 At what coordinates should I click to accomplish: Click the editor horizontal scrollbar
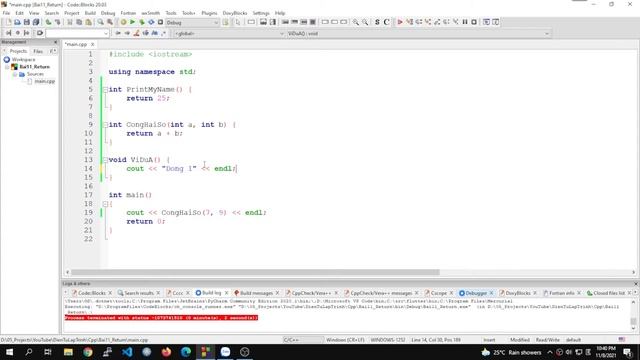(255, 272)
